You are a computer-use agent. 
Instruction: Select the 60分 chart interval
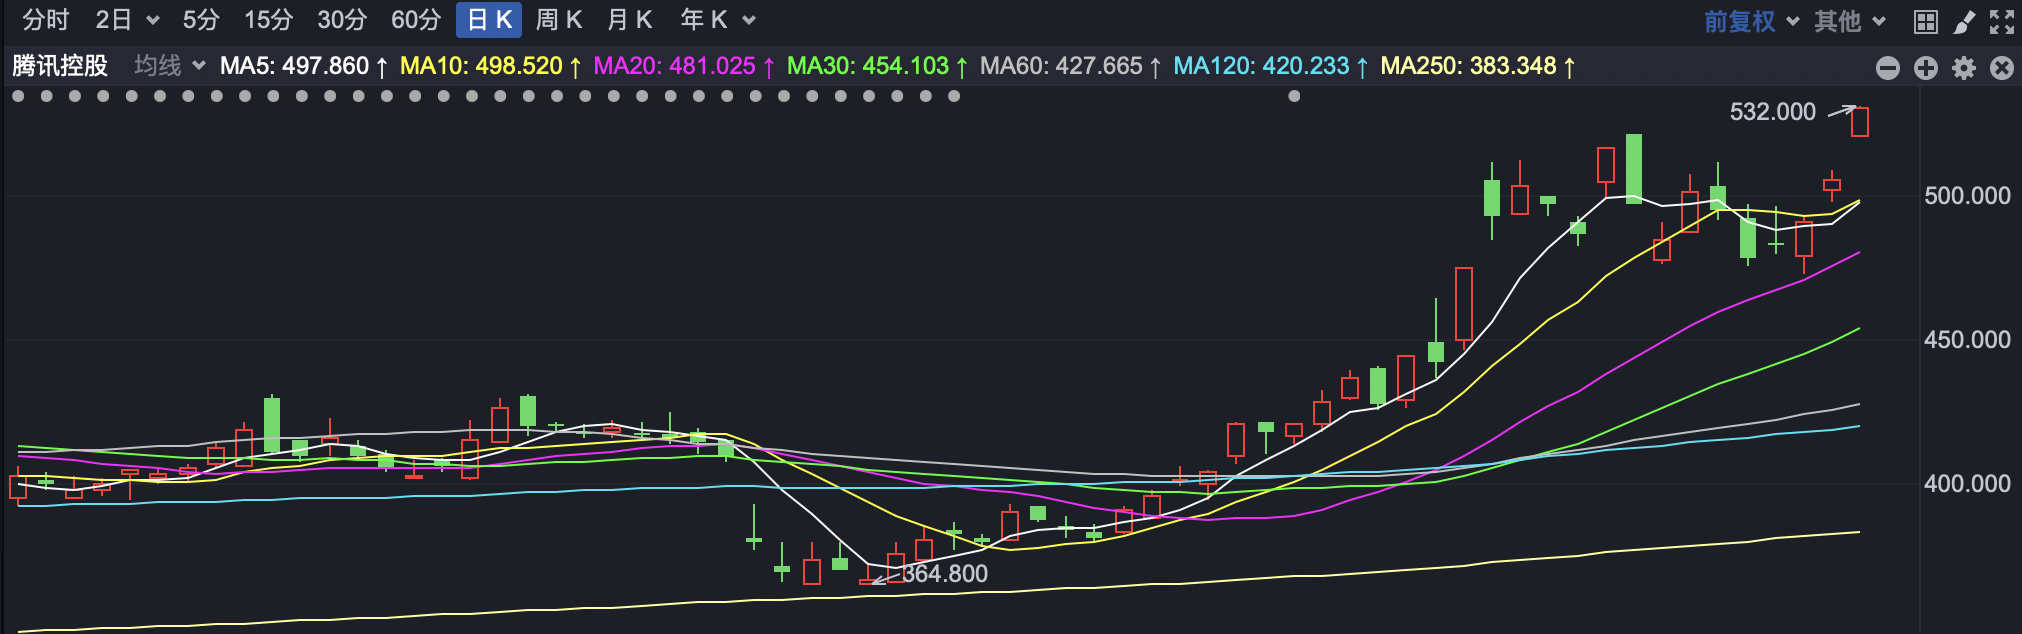[x=416, y=20]
